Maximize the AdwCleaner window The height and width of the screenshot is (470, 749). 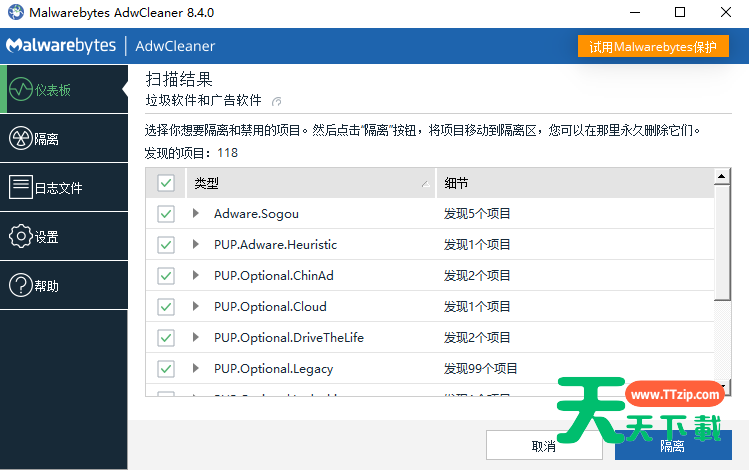click(x=680, y=12)
